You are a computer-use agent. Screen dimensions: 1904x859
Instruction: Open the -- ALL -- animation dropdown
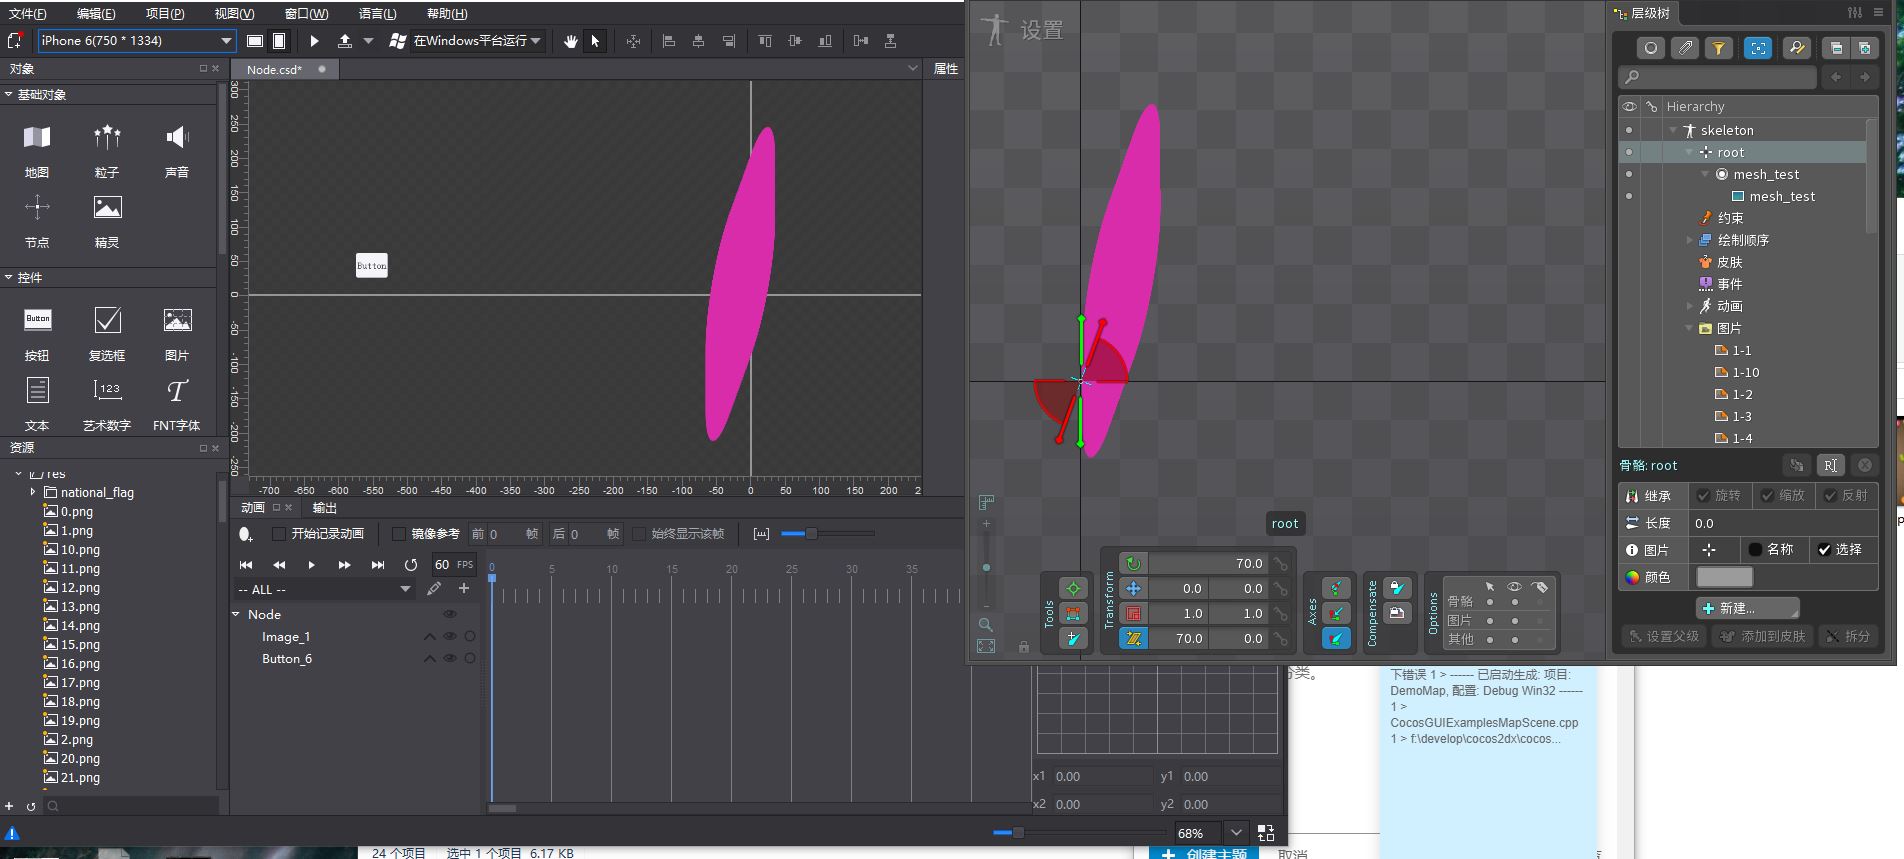(x=324, y=590)
